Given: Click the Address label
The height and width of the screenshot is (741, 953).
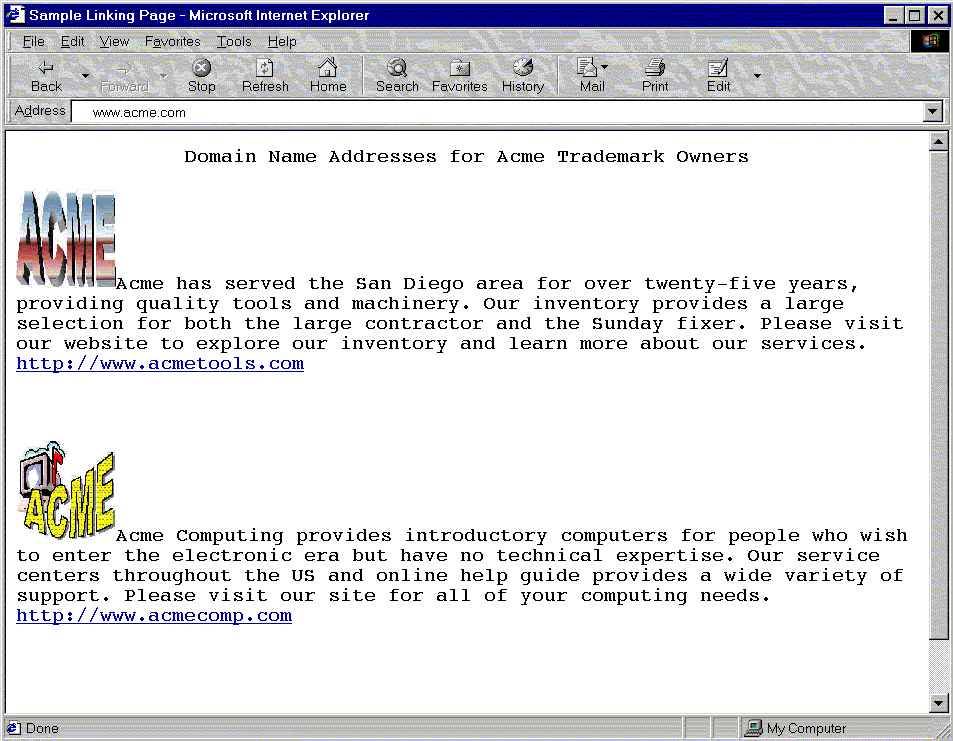Looking at the screenshot, I should point(40,111).
